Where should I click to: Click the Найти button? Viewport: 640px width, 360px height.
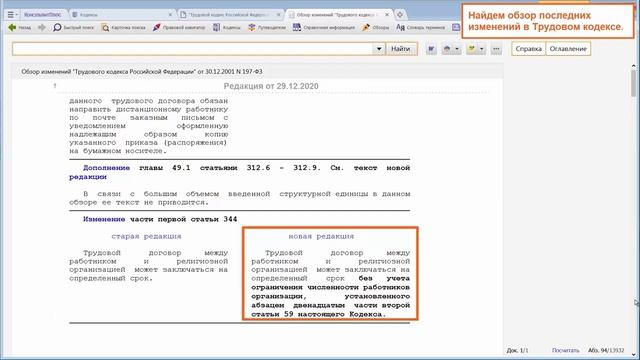click(x=401, y=49)
